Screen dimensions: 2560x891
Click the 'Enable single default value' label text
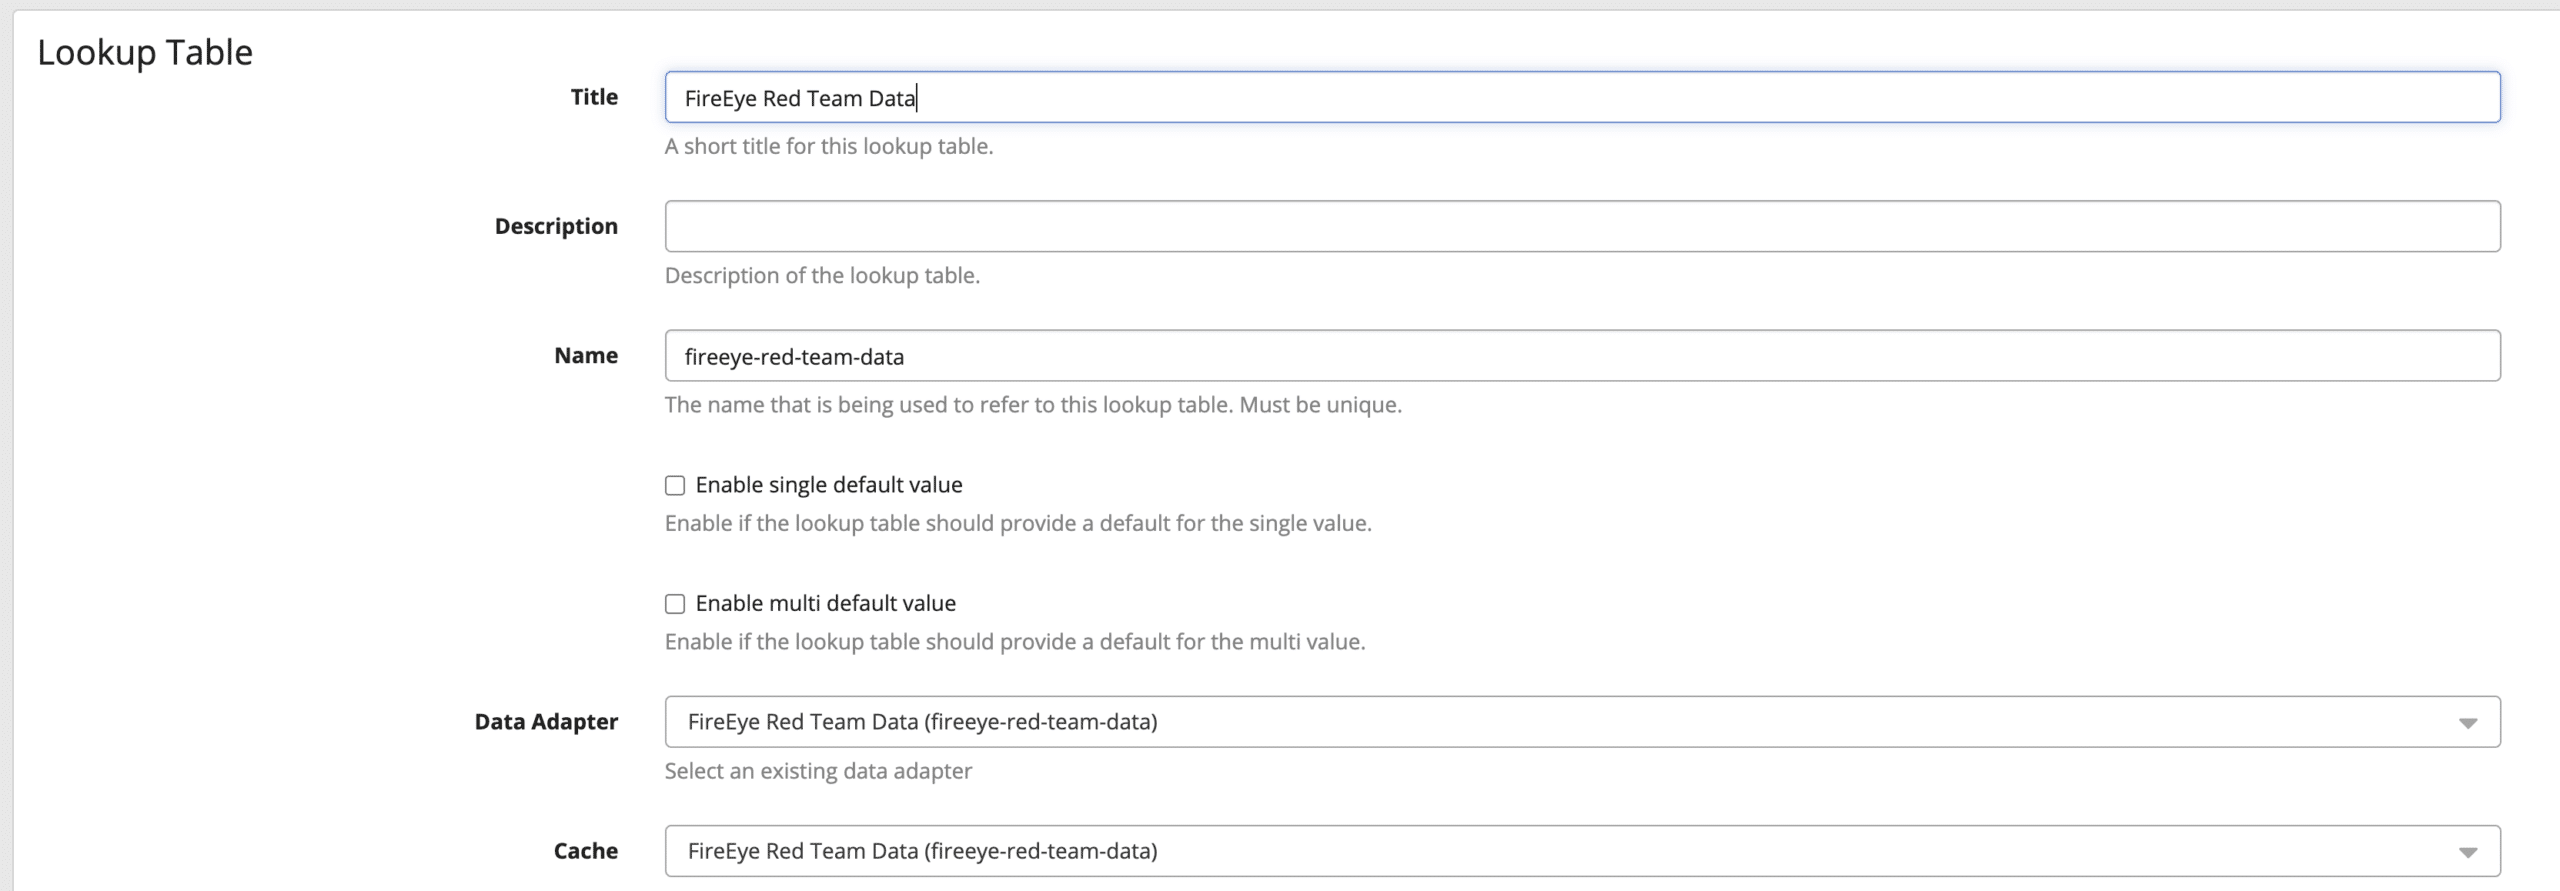[x=828, y=485]
